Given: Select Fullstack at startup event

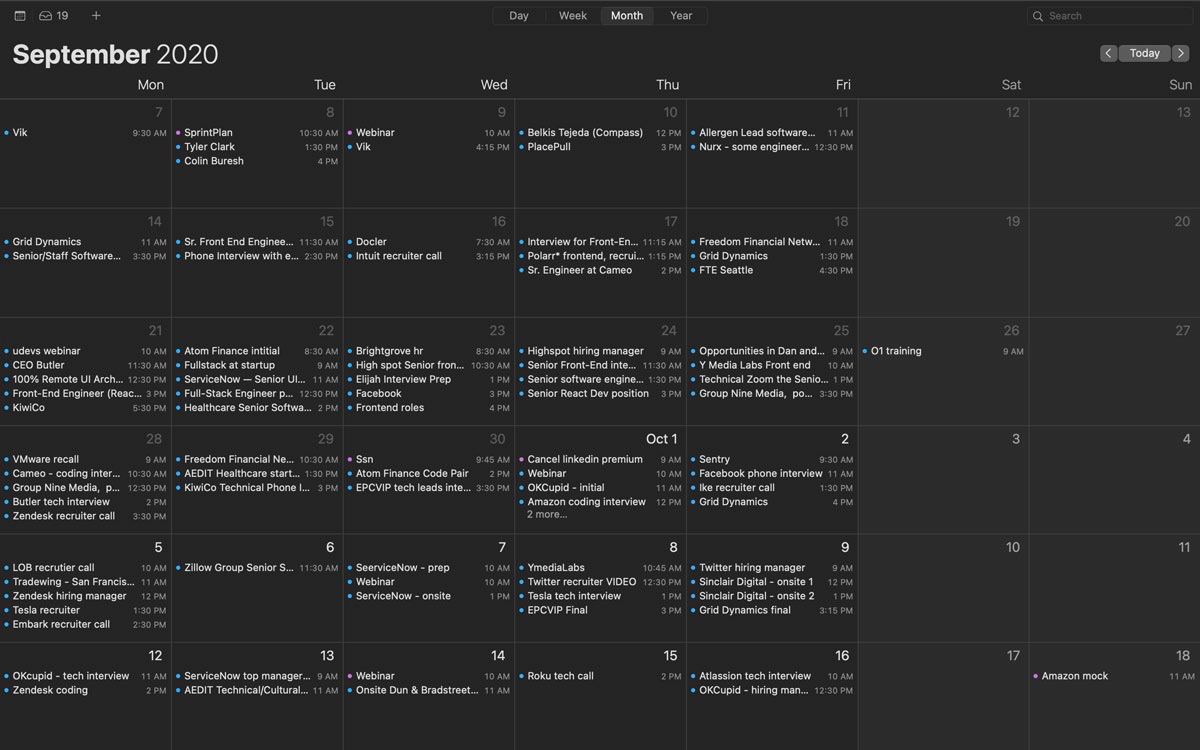Looking at the screenshot, I should coord(257,365).
